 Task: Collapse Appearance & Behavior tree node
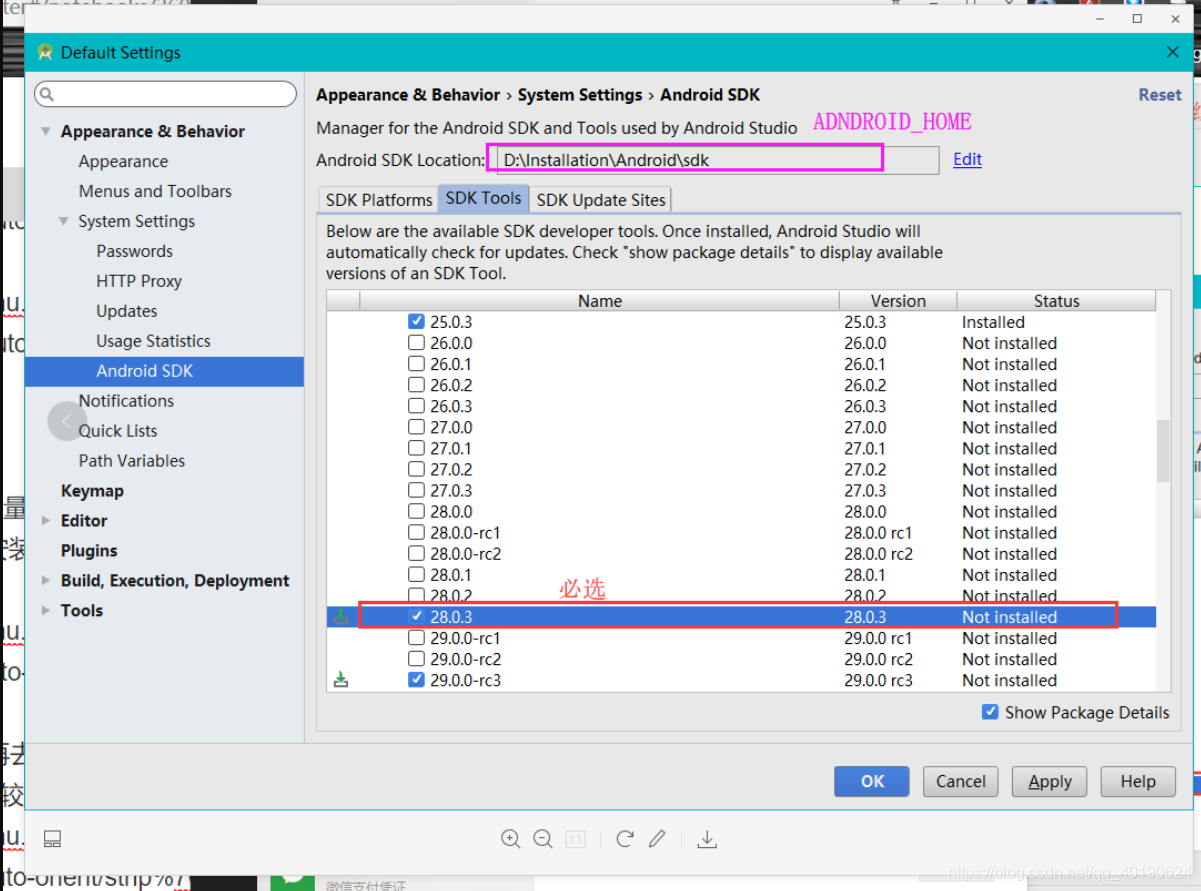point(46,131)
